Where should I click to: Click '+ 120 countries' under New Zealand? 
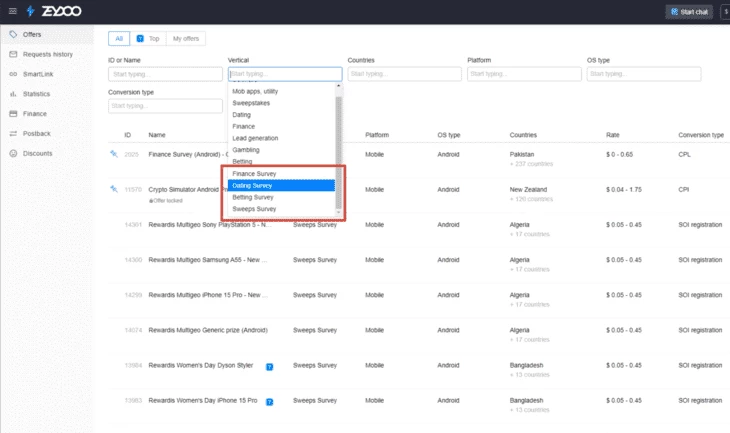pos(531,199)
